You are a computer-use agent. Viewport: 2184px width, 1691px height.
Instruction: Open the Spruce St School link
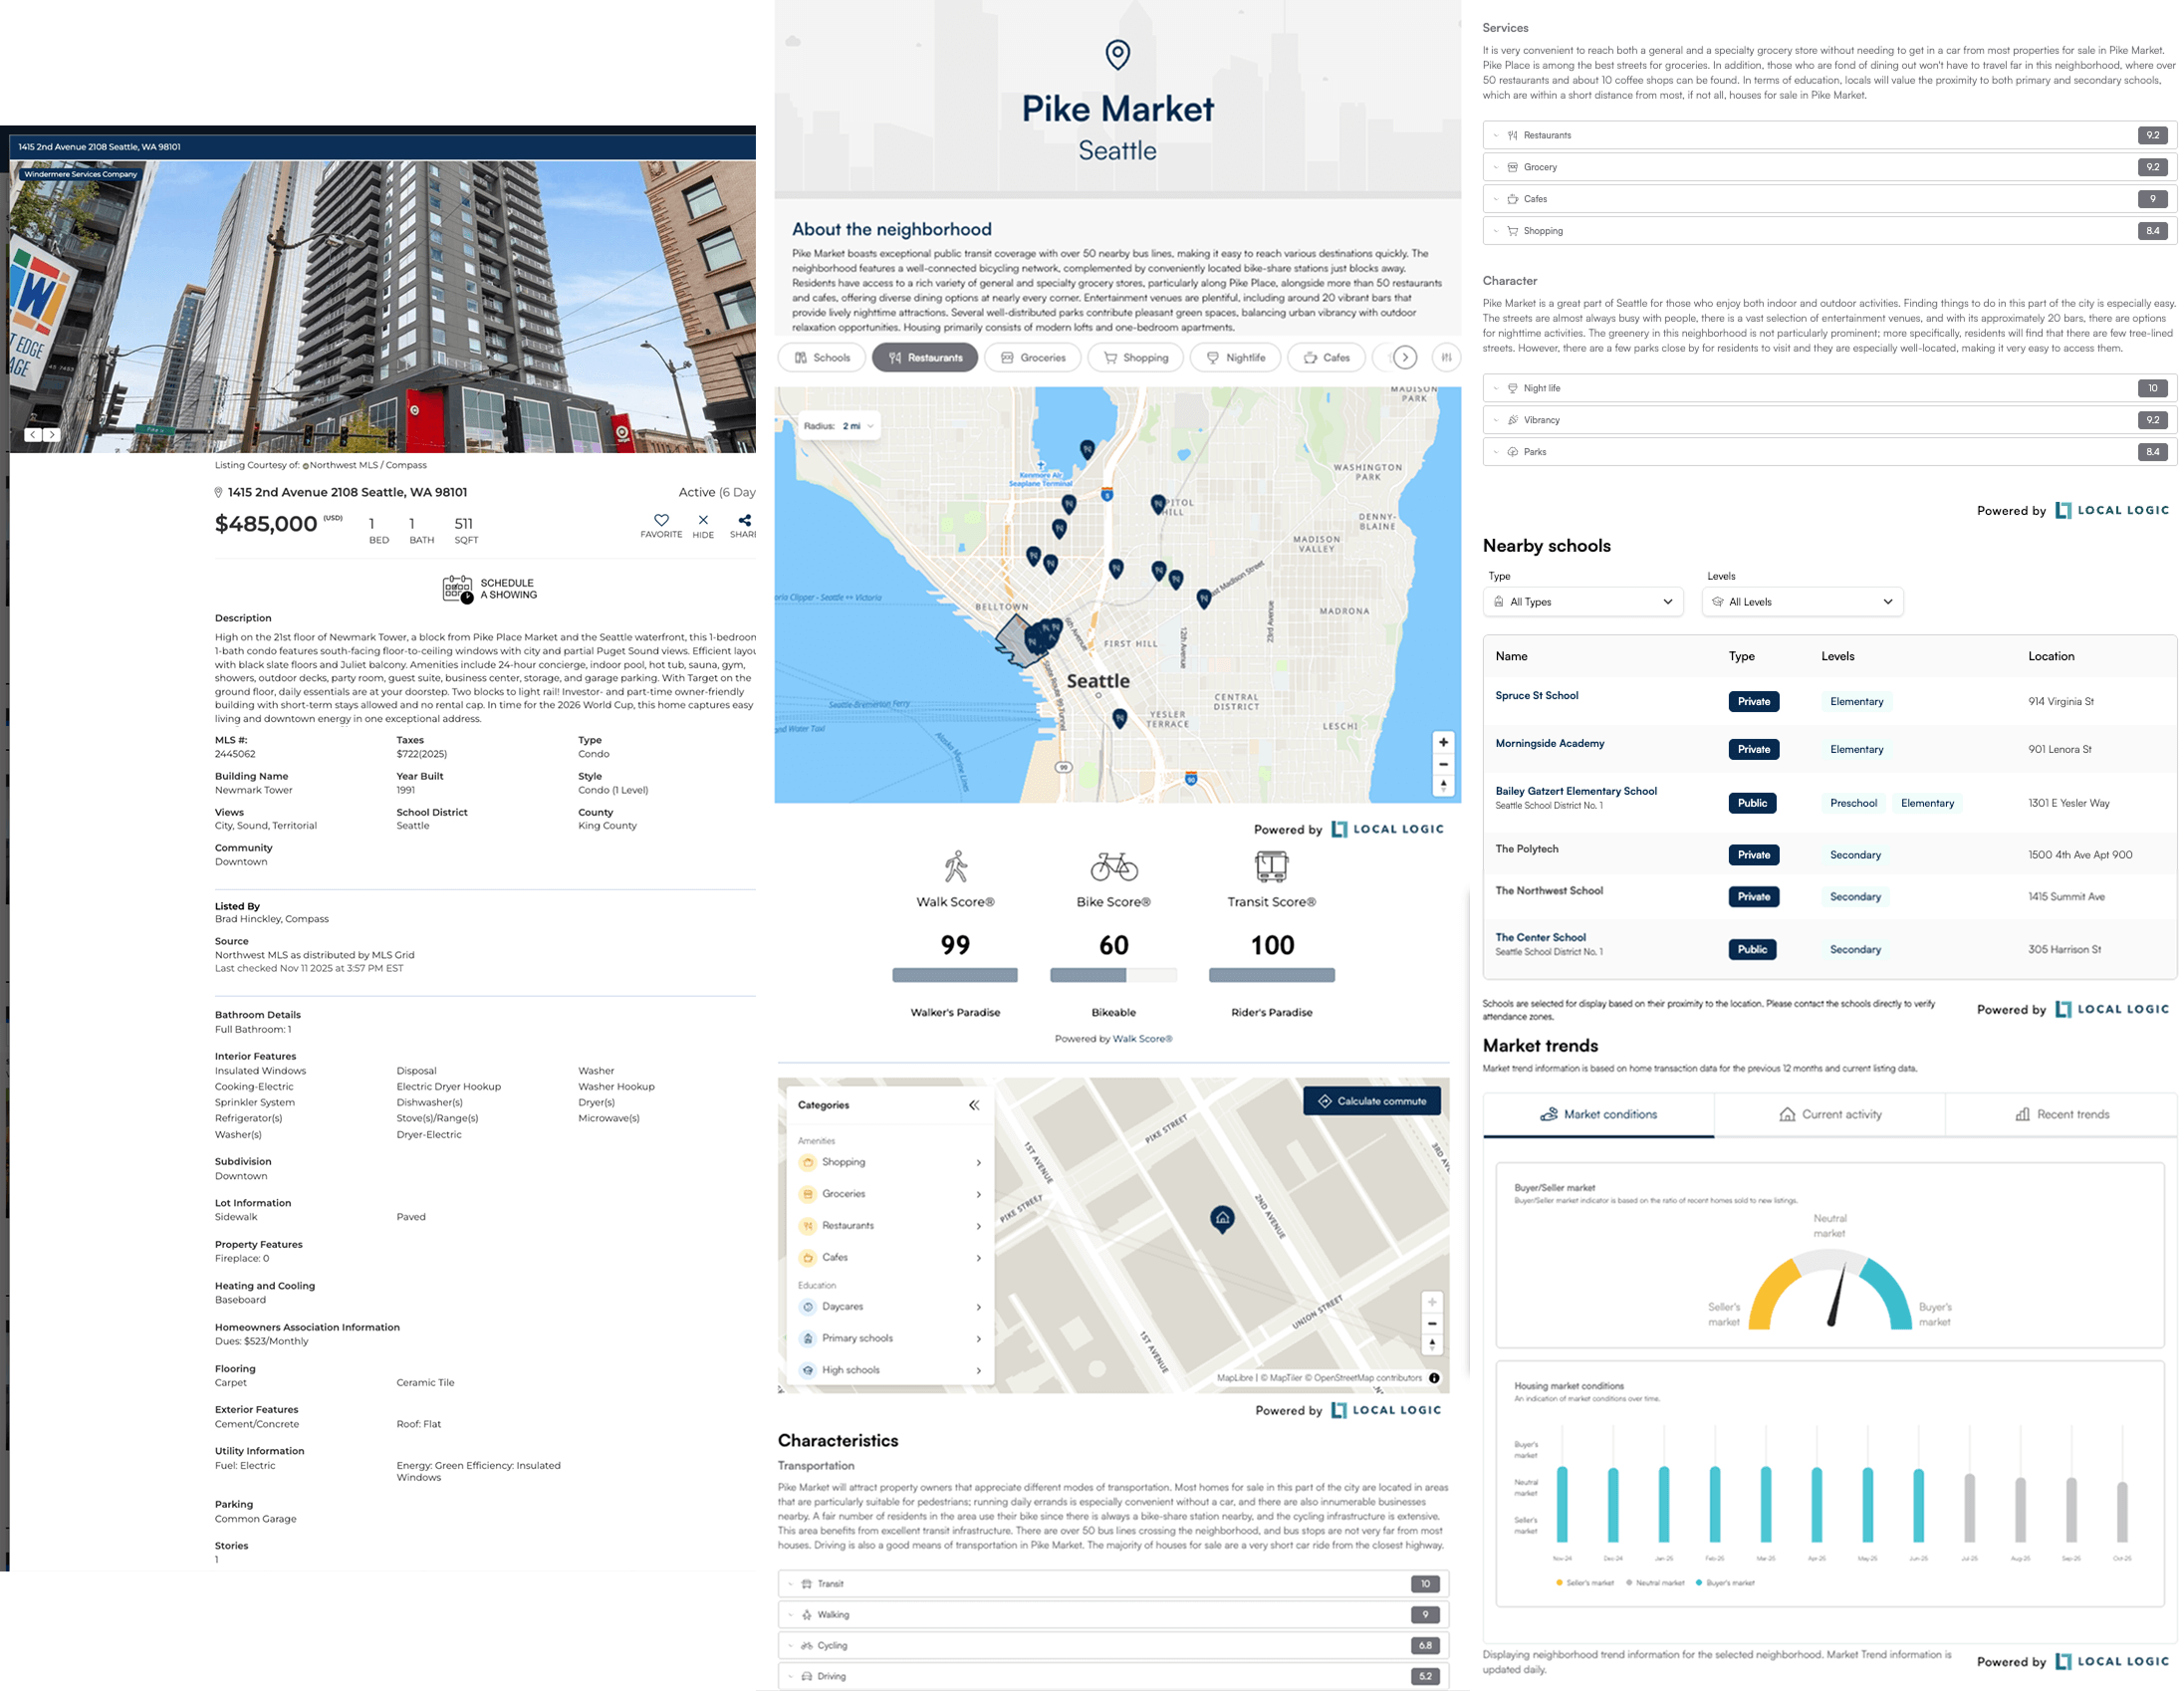coord(1536,696)
